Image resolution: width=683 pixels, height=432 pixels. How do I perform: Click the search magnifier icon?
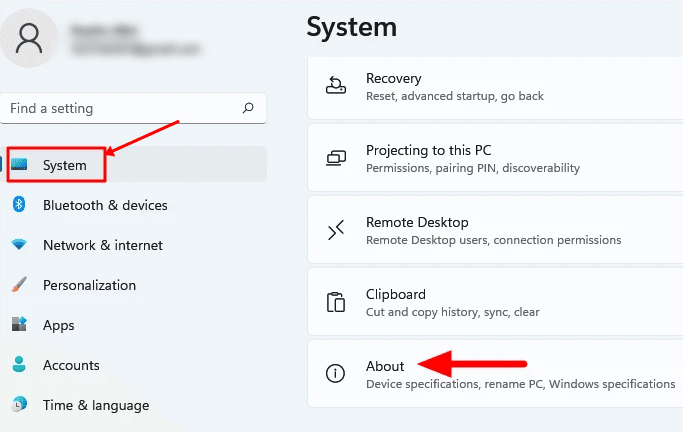(248, 108)
